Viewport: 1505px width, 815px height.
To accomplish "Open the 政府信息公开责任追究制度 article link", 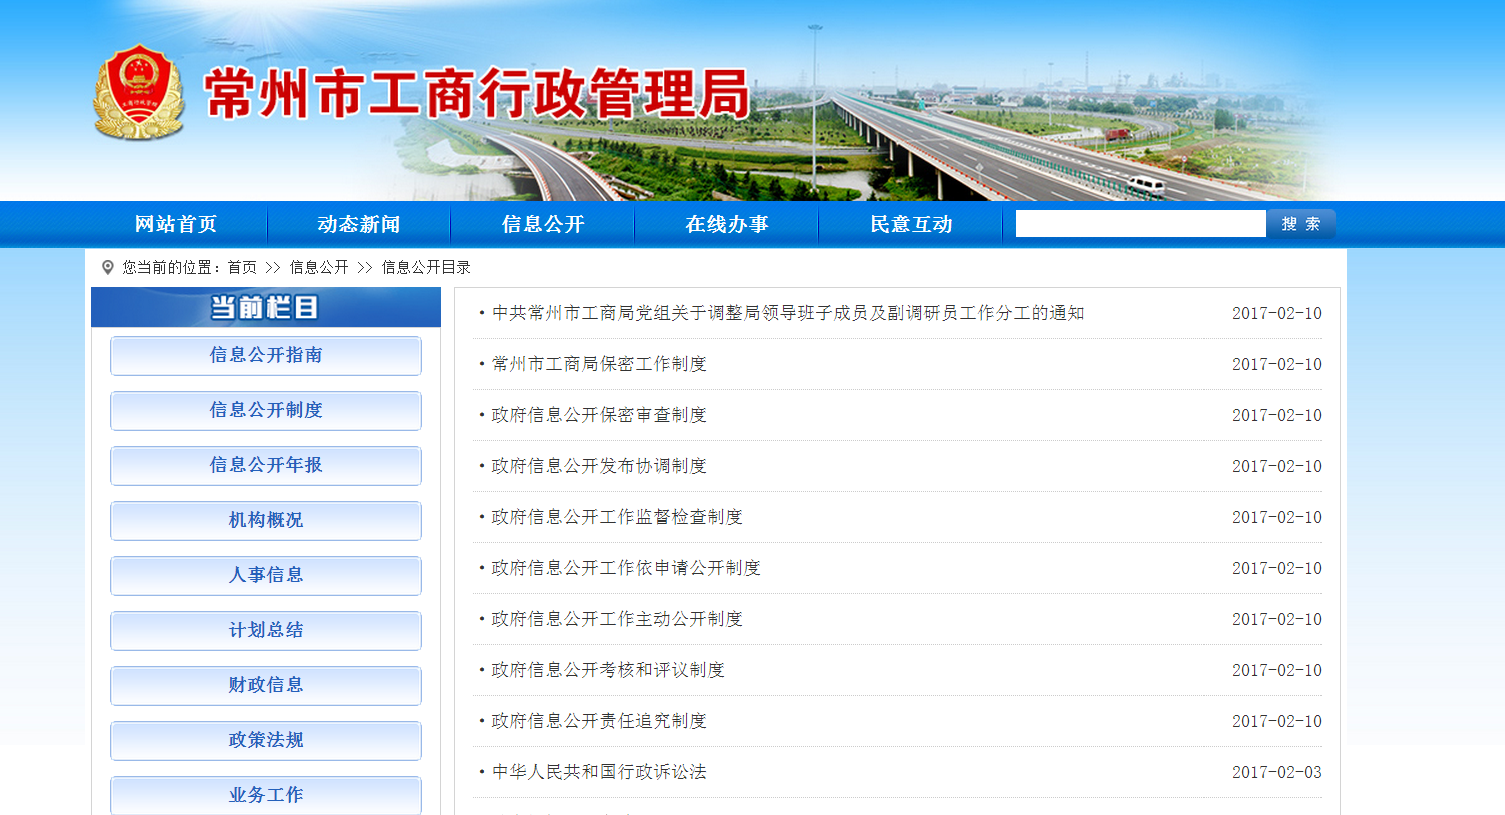I will pyautogui.click(x=599, y=721).
